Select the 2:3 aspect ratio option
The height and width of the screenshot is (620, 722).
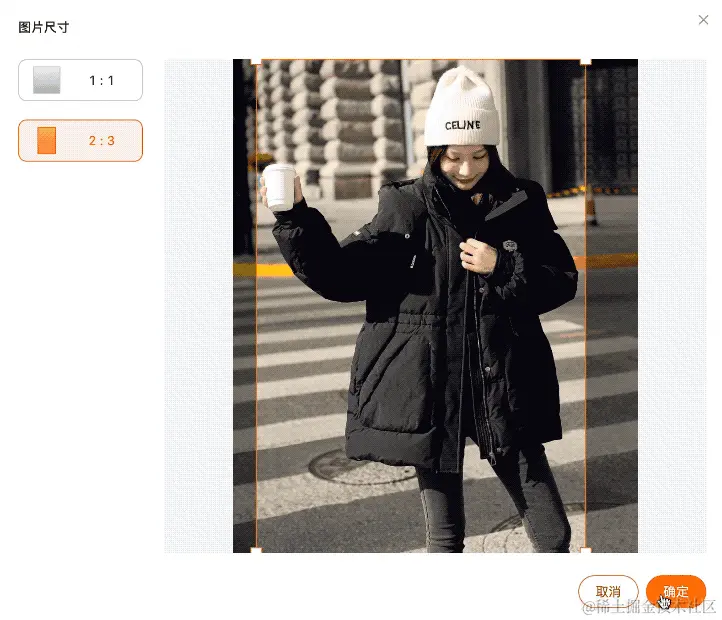[81, 140]
